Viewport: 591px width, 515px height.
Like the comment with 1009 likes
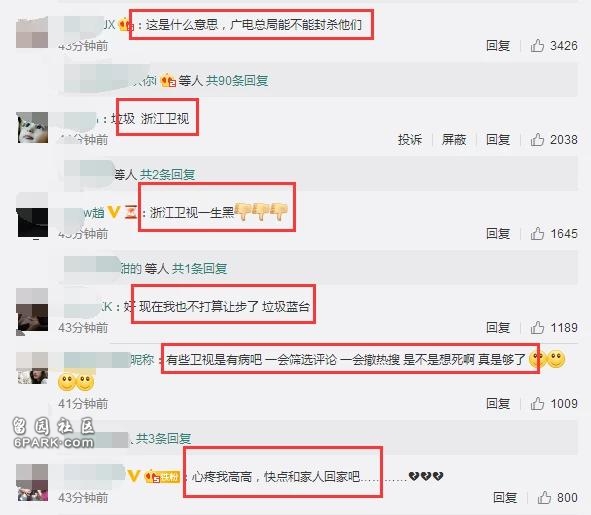[537, 404]
